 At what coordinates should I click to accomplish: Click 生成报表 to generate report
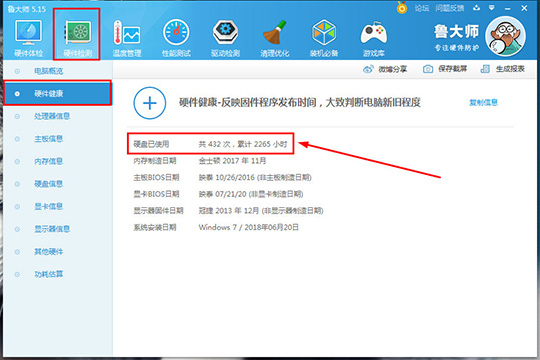coord(502,69)
